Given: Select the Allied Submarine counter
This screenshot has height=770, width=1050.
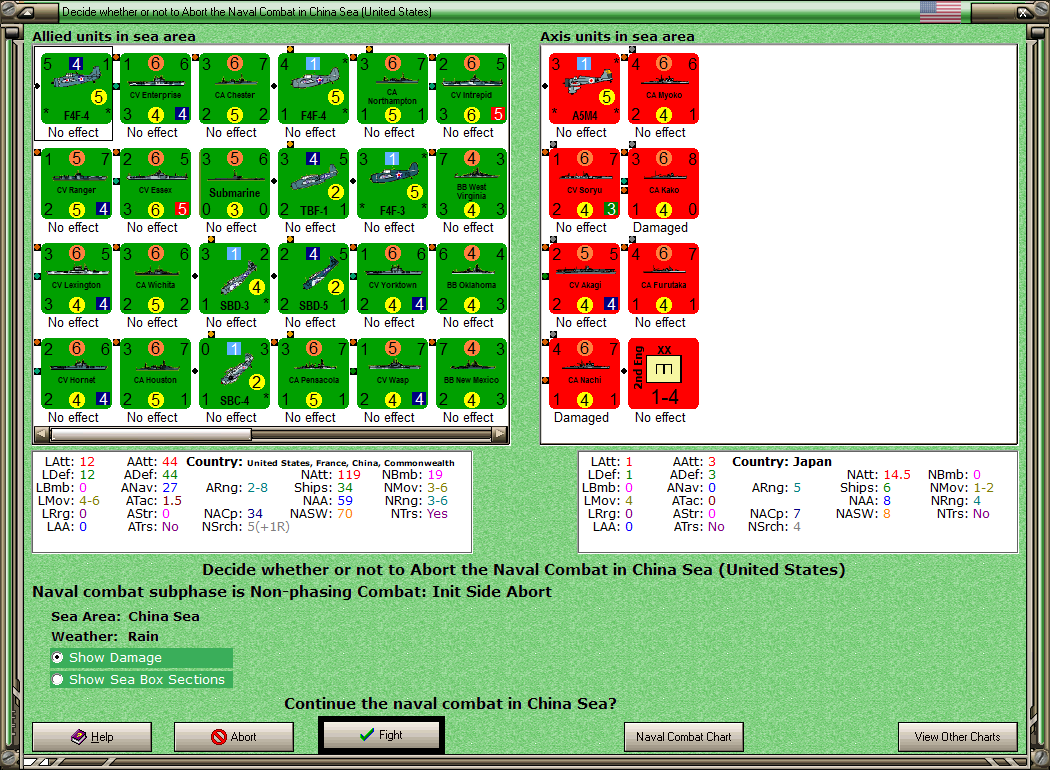Looking at the screenshot, I should (x=234, y=184).
